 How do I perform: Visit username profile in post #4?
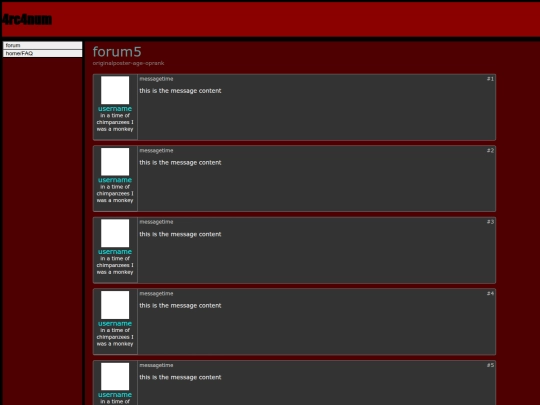tap(115, 323)
